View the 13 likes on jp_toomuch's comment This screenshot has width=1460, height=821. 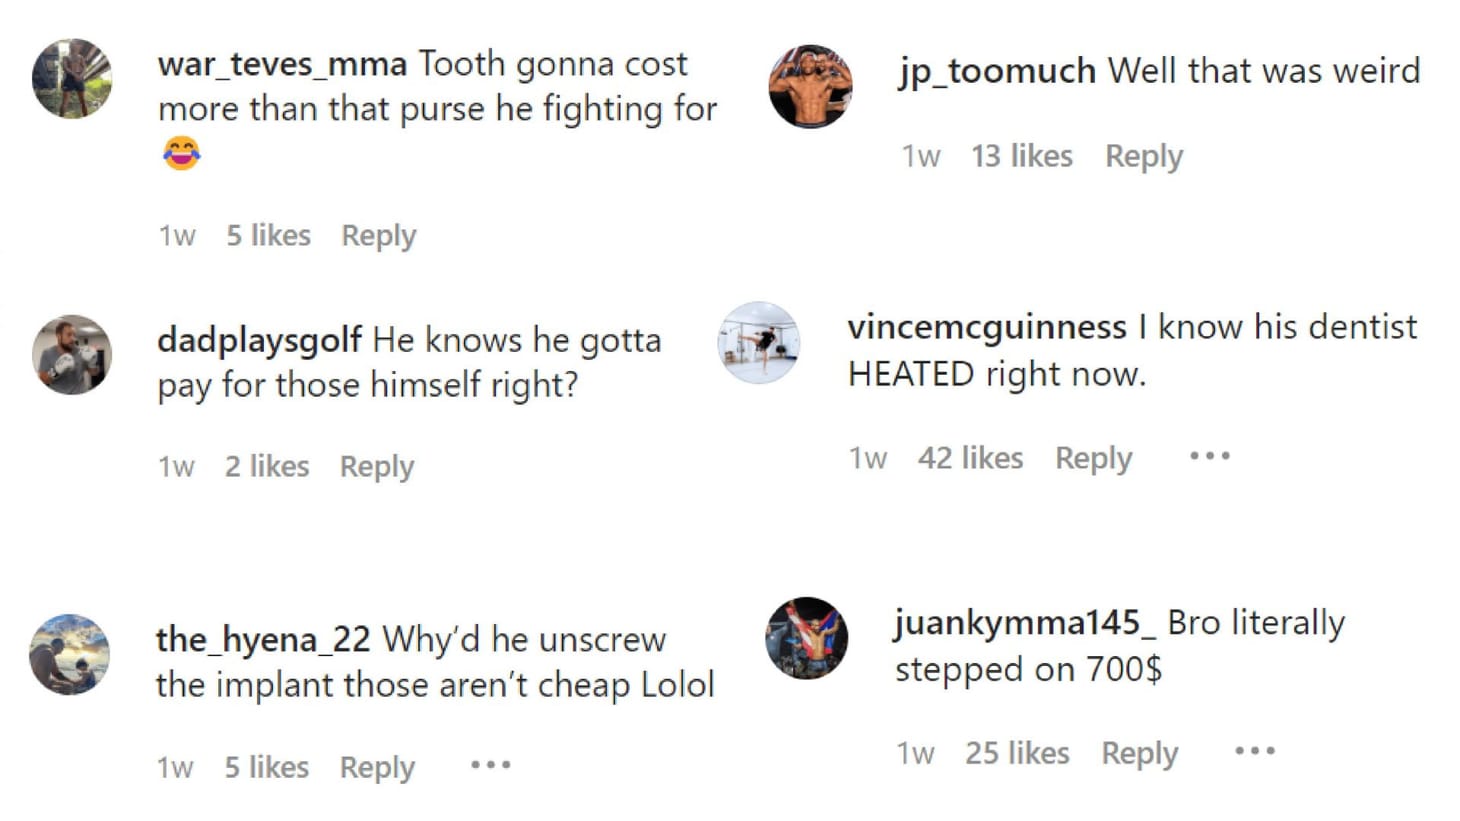point(1022,156)
